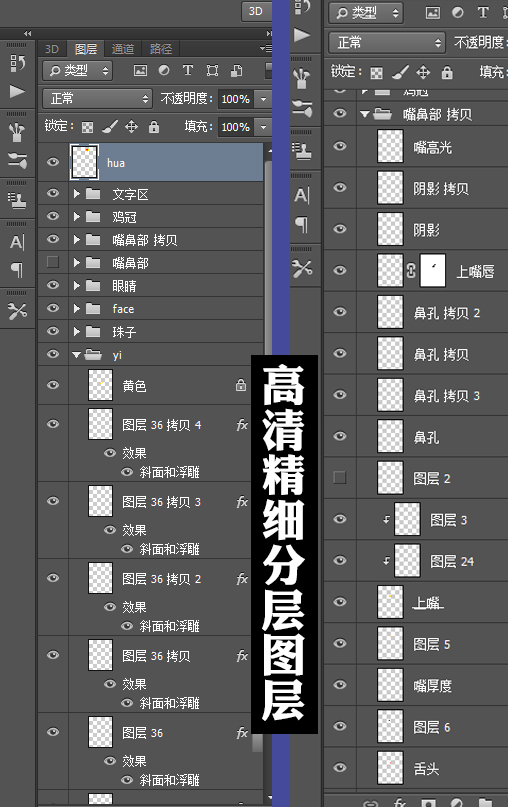Open Clone Source icon in left dock
Screen dimensions: 508x807
tap(17, 200)
